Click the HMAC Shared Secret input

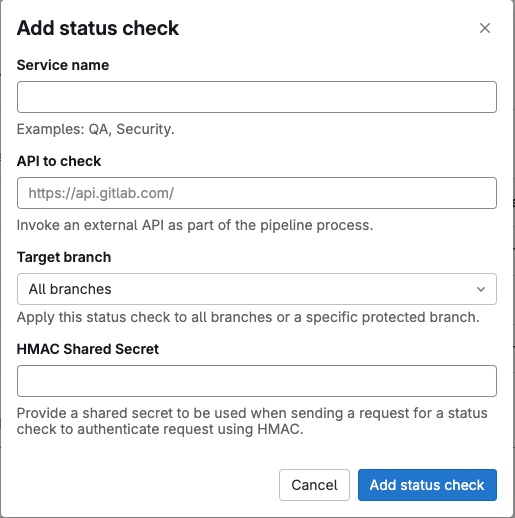(257, 381)
